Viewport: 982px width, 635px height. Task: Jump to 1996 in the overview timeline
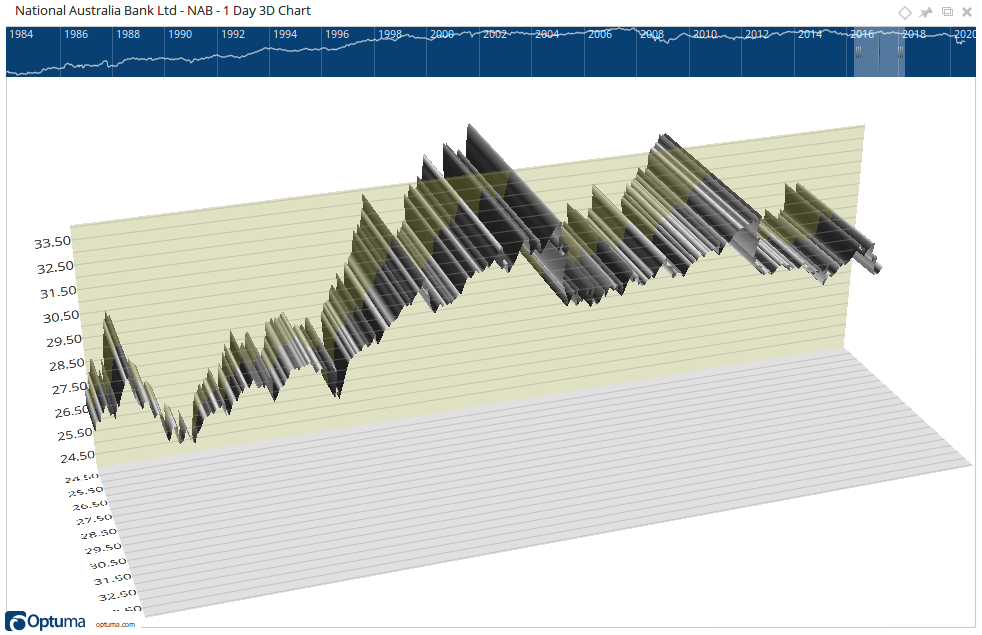(x=337, y=34)
